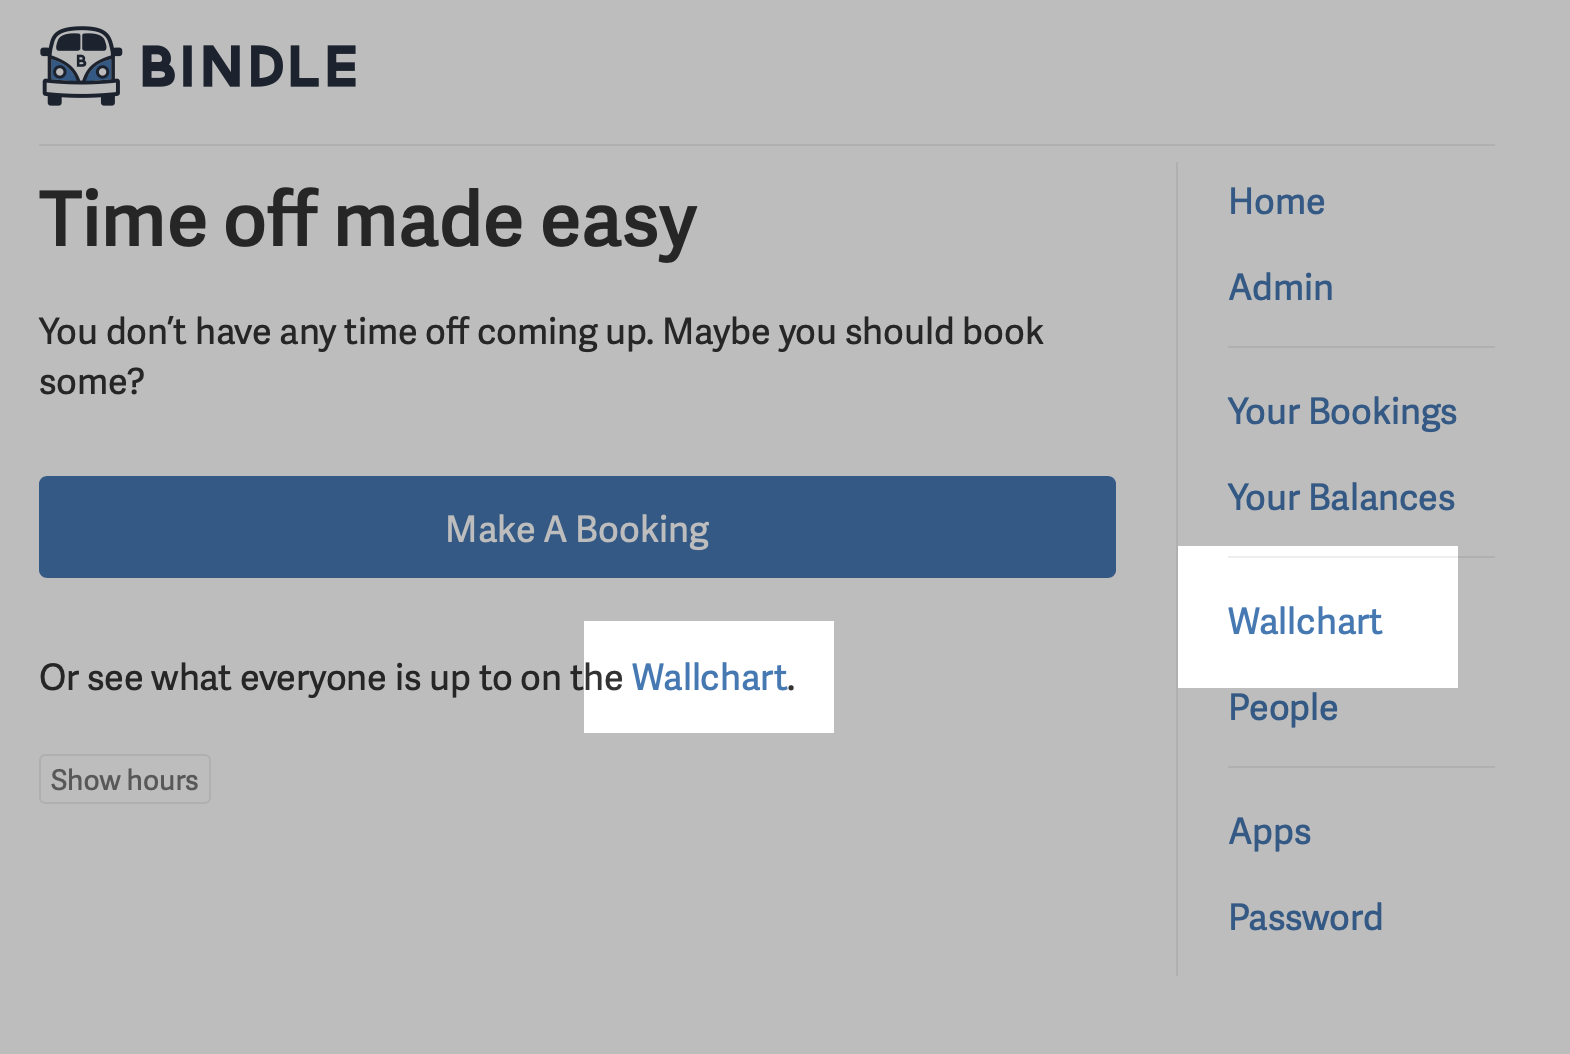Click the sidebar divider between People and Apps

1360,767
